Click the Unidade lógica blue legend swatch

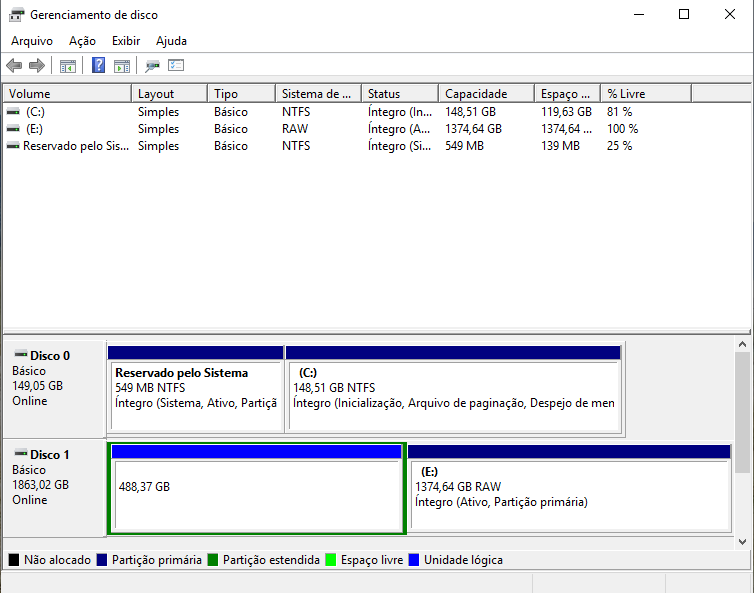click(x=414, y=560)
